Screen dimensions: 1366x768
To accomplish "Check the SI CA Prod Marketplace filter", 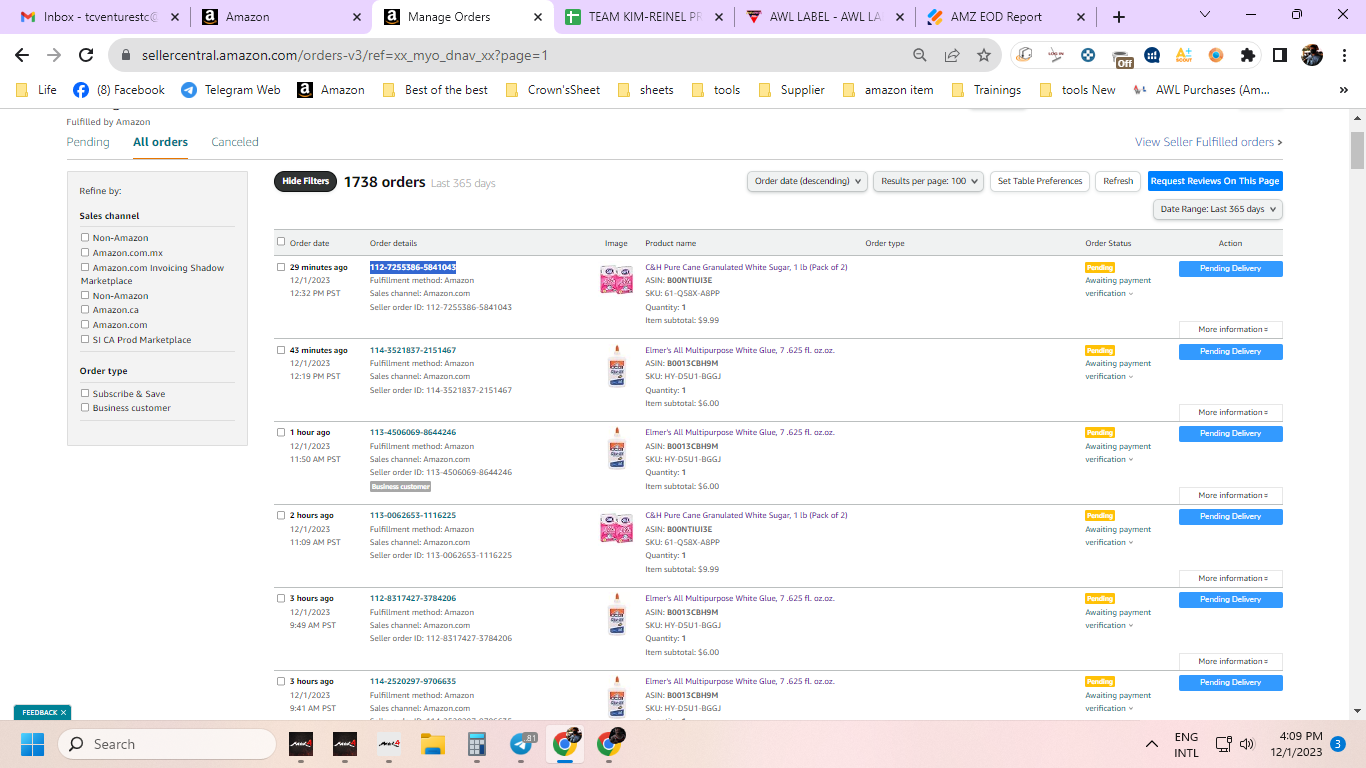I will 85,340.
